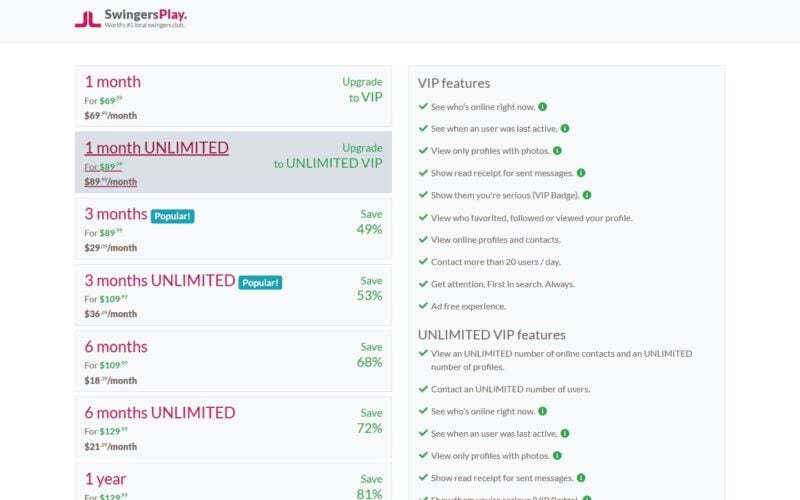
Task: Click the 'VIP features' heading
Action: point(454,83)
